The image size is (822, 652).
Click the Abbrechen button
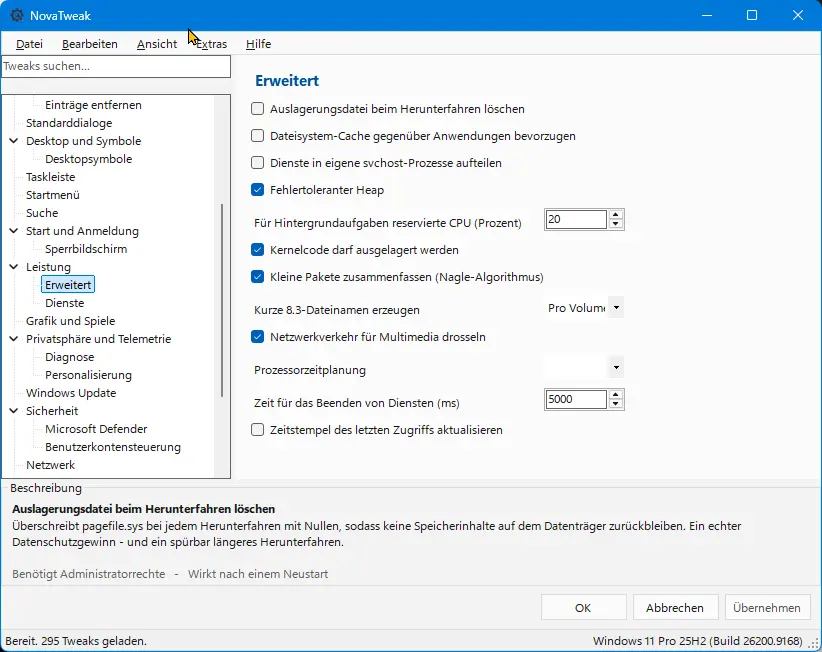click(x=675, y=607)
